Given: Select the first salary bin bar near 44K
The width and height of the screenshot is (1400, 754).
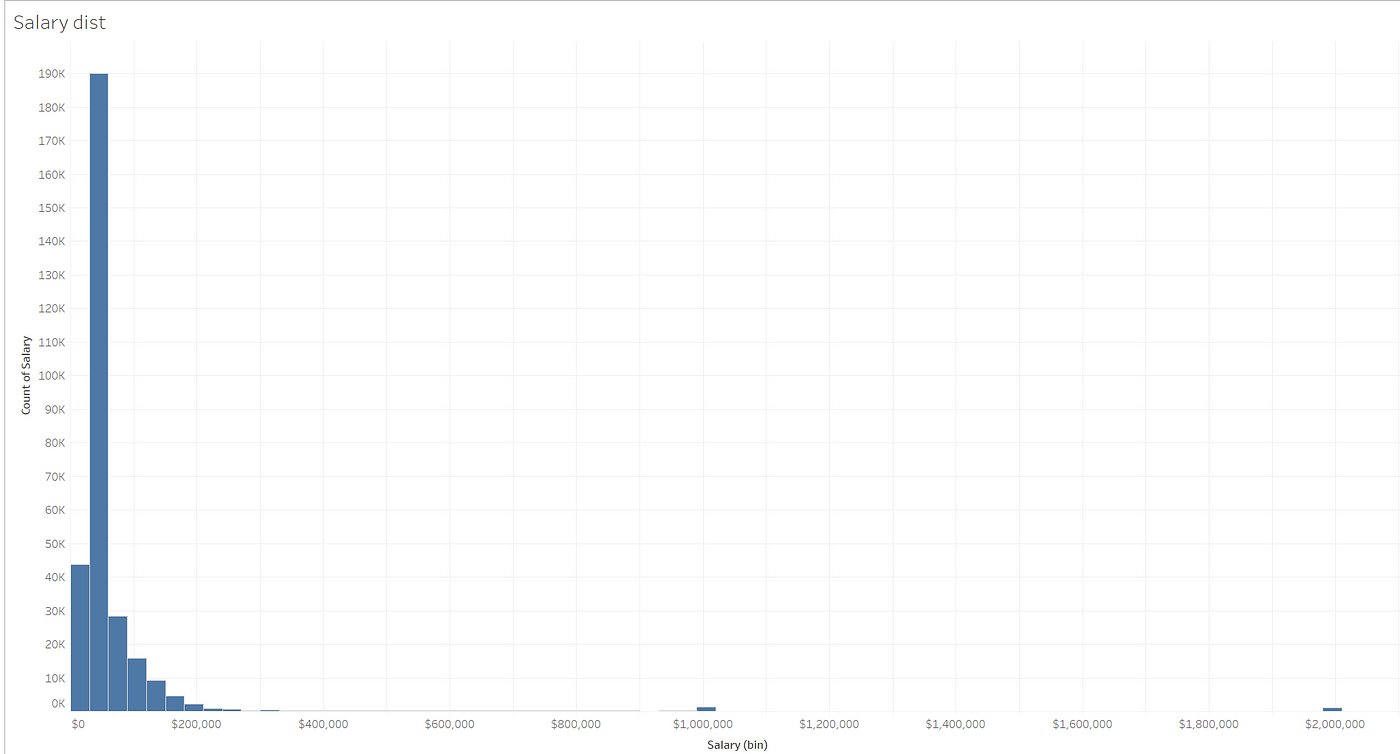Looking at the screenshot, I should tap(80, 638).
